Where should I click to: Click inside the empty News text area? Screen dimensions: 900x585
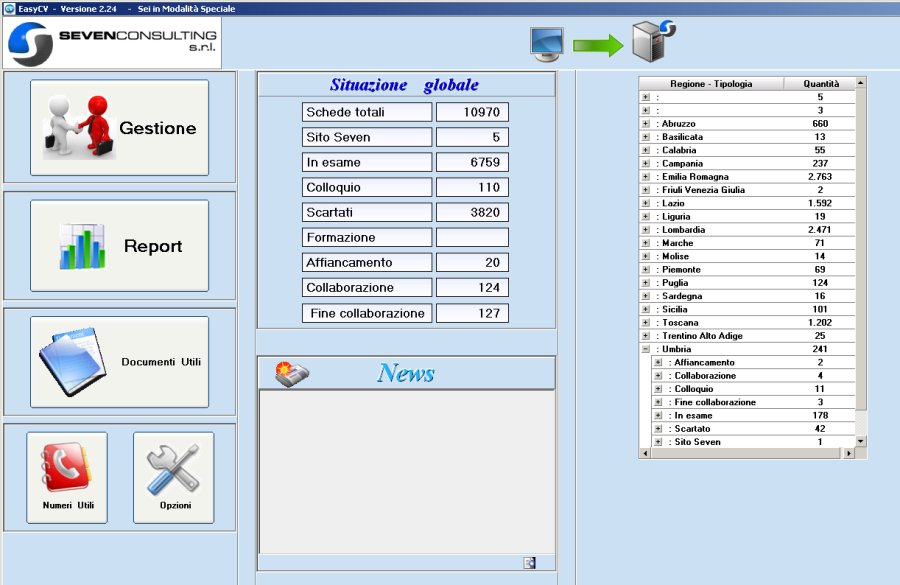[407, 472]
